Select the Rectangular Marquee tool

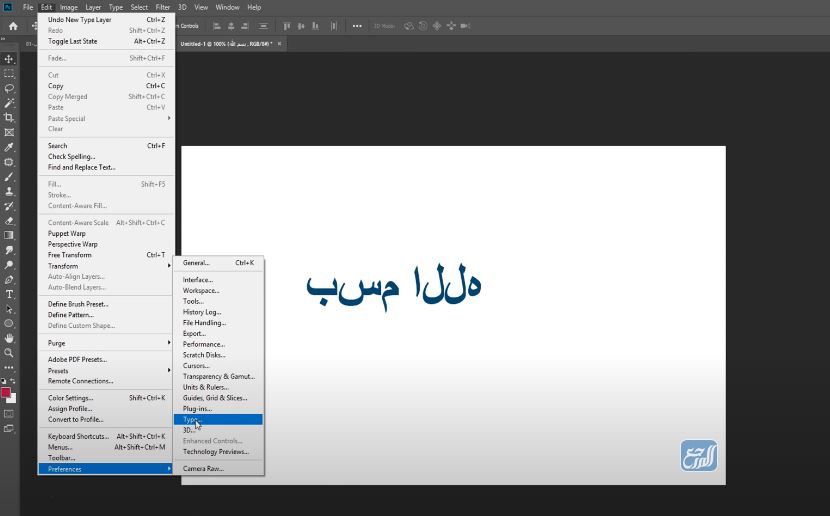9,74
